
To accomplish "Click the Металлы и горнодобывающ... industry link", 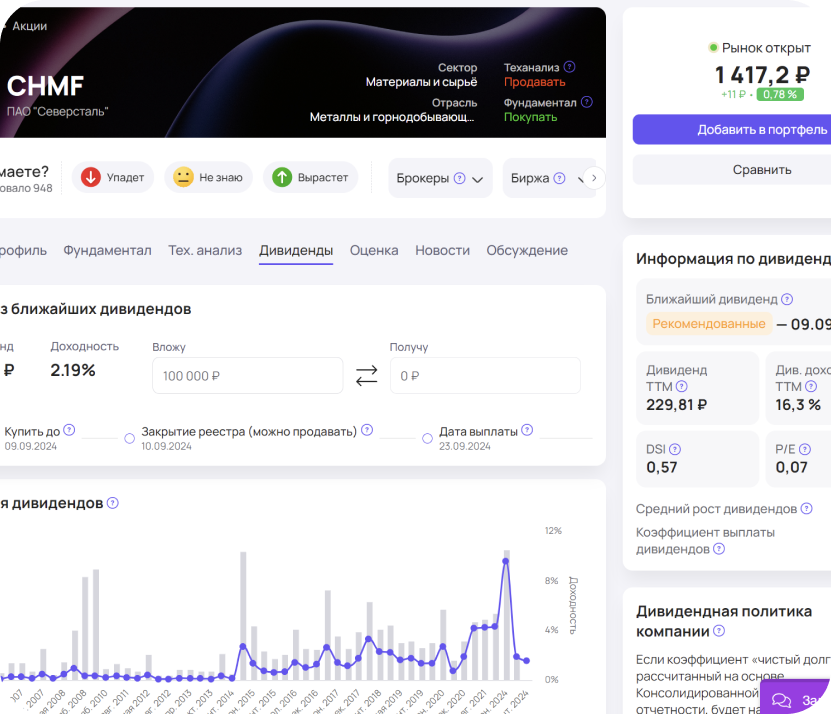I will [392, 117].
